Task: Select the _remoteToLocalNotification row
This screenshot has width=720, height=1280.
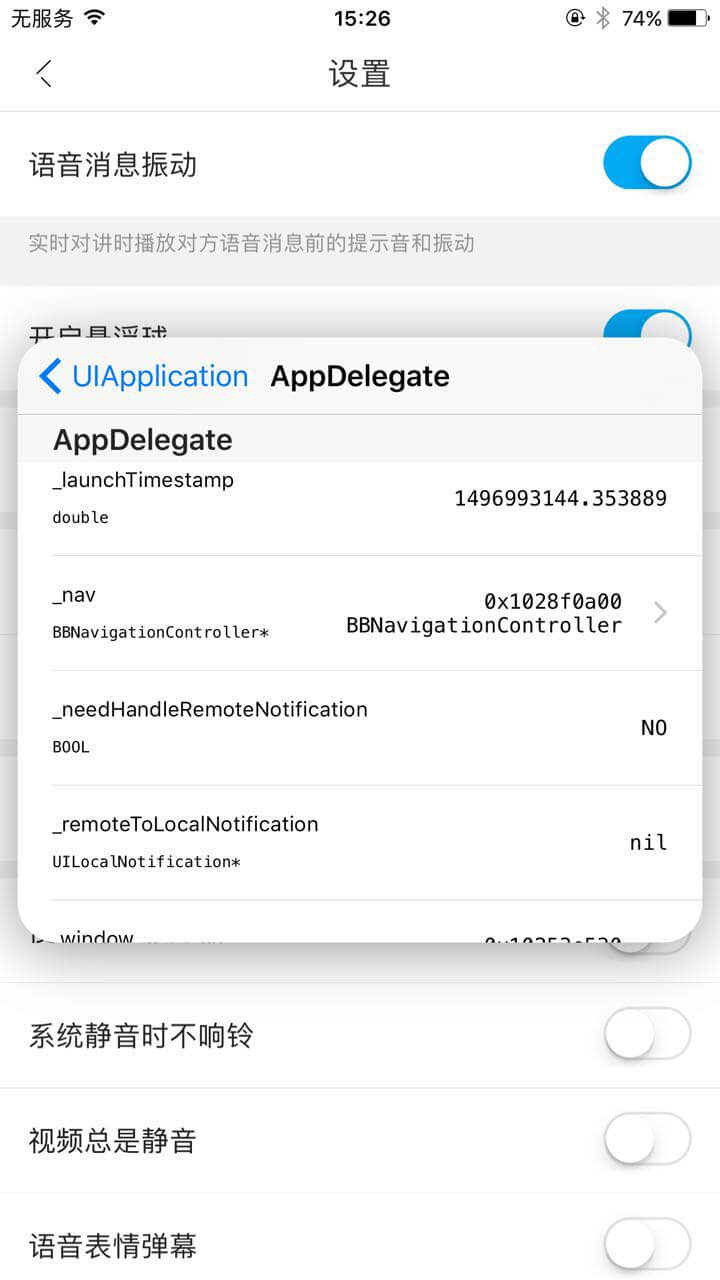Action: point(360,842)
